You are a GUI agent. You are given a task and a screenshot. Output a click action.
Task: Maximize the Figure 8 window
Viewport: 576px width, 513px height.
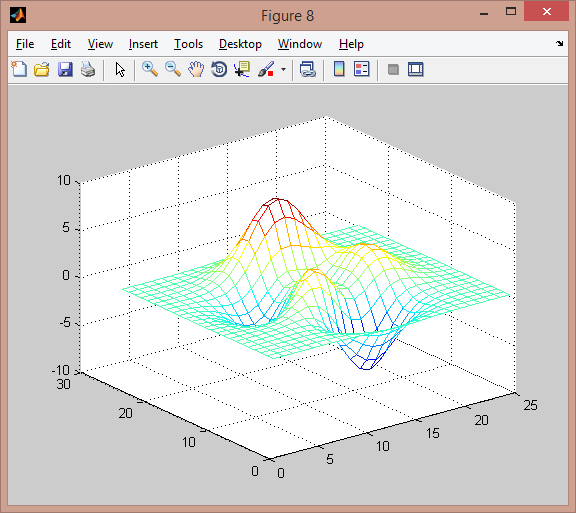[511, 11]
